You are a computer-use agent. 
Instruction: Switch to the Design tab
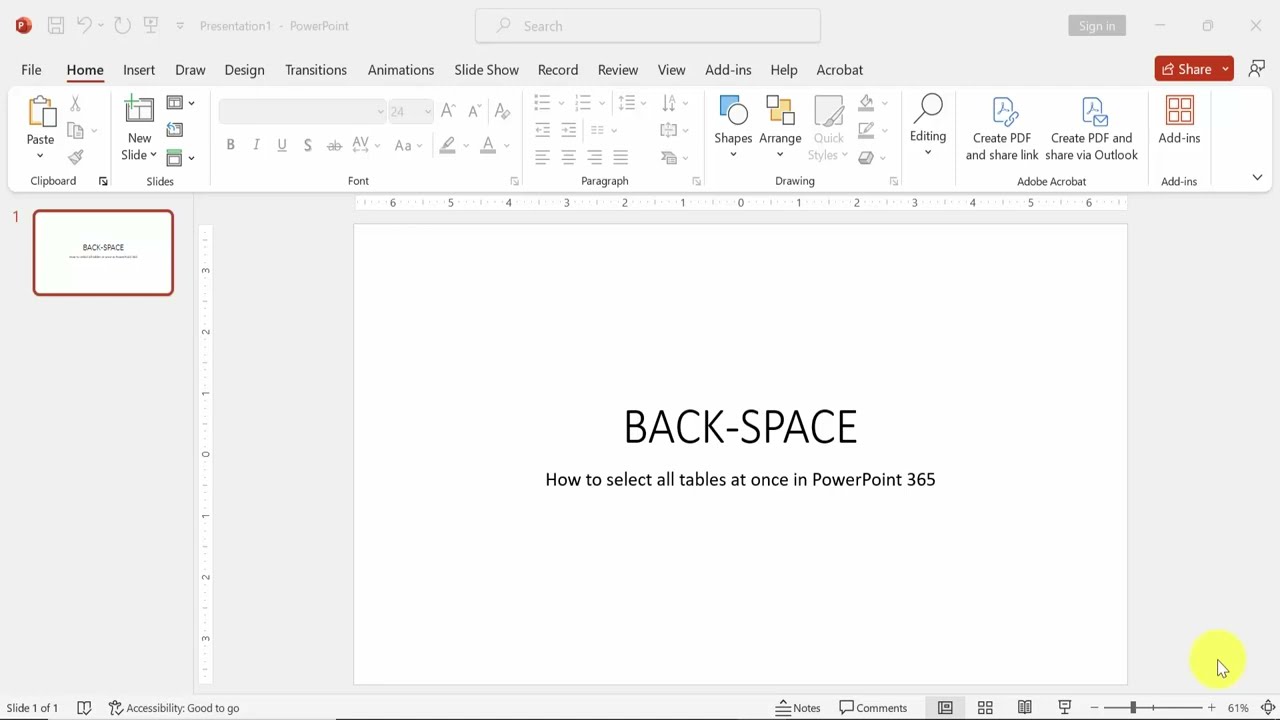coord(244,70)
